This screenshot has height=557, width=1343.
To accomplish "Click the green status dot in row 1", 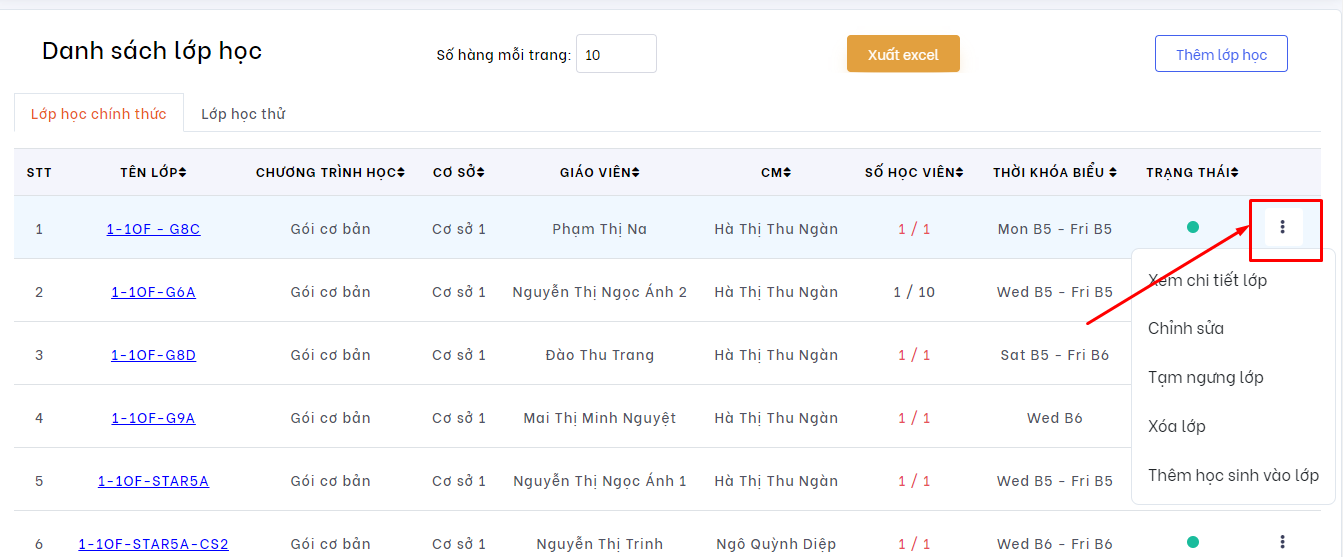I will (1193, 228).
